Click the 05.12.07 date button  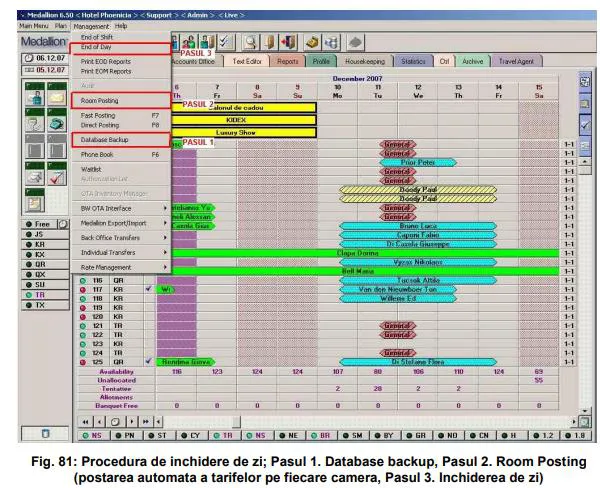[x=45, y=70]
